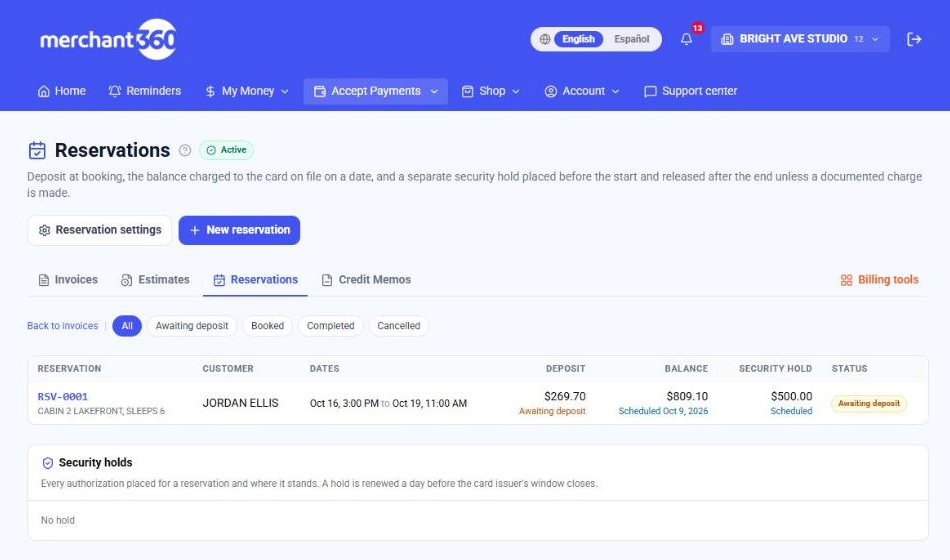The width and height of the screenshot is (950, 560).
Task: Open Reminders in navigation
Action: (x=145, y=92)
